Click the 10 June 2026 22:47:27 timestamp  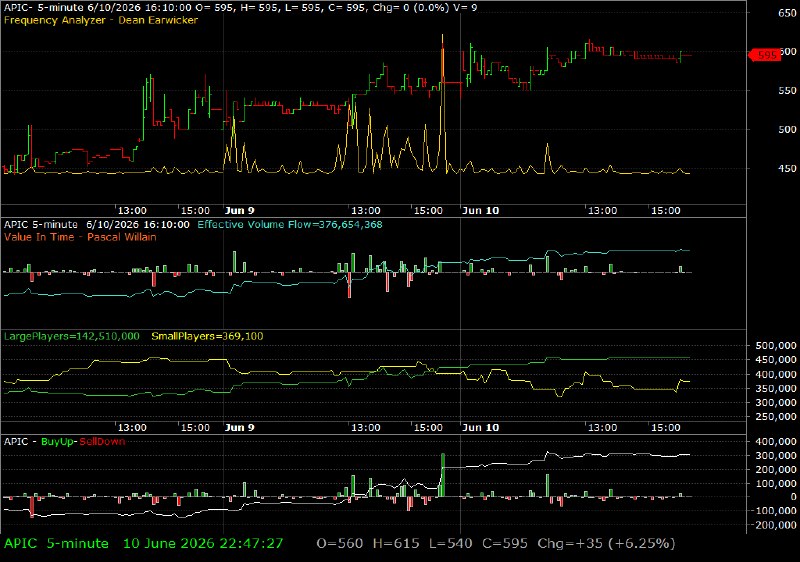[x=203, y=544]
